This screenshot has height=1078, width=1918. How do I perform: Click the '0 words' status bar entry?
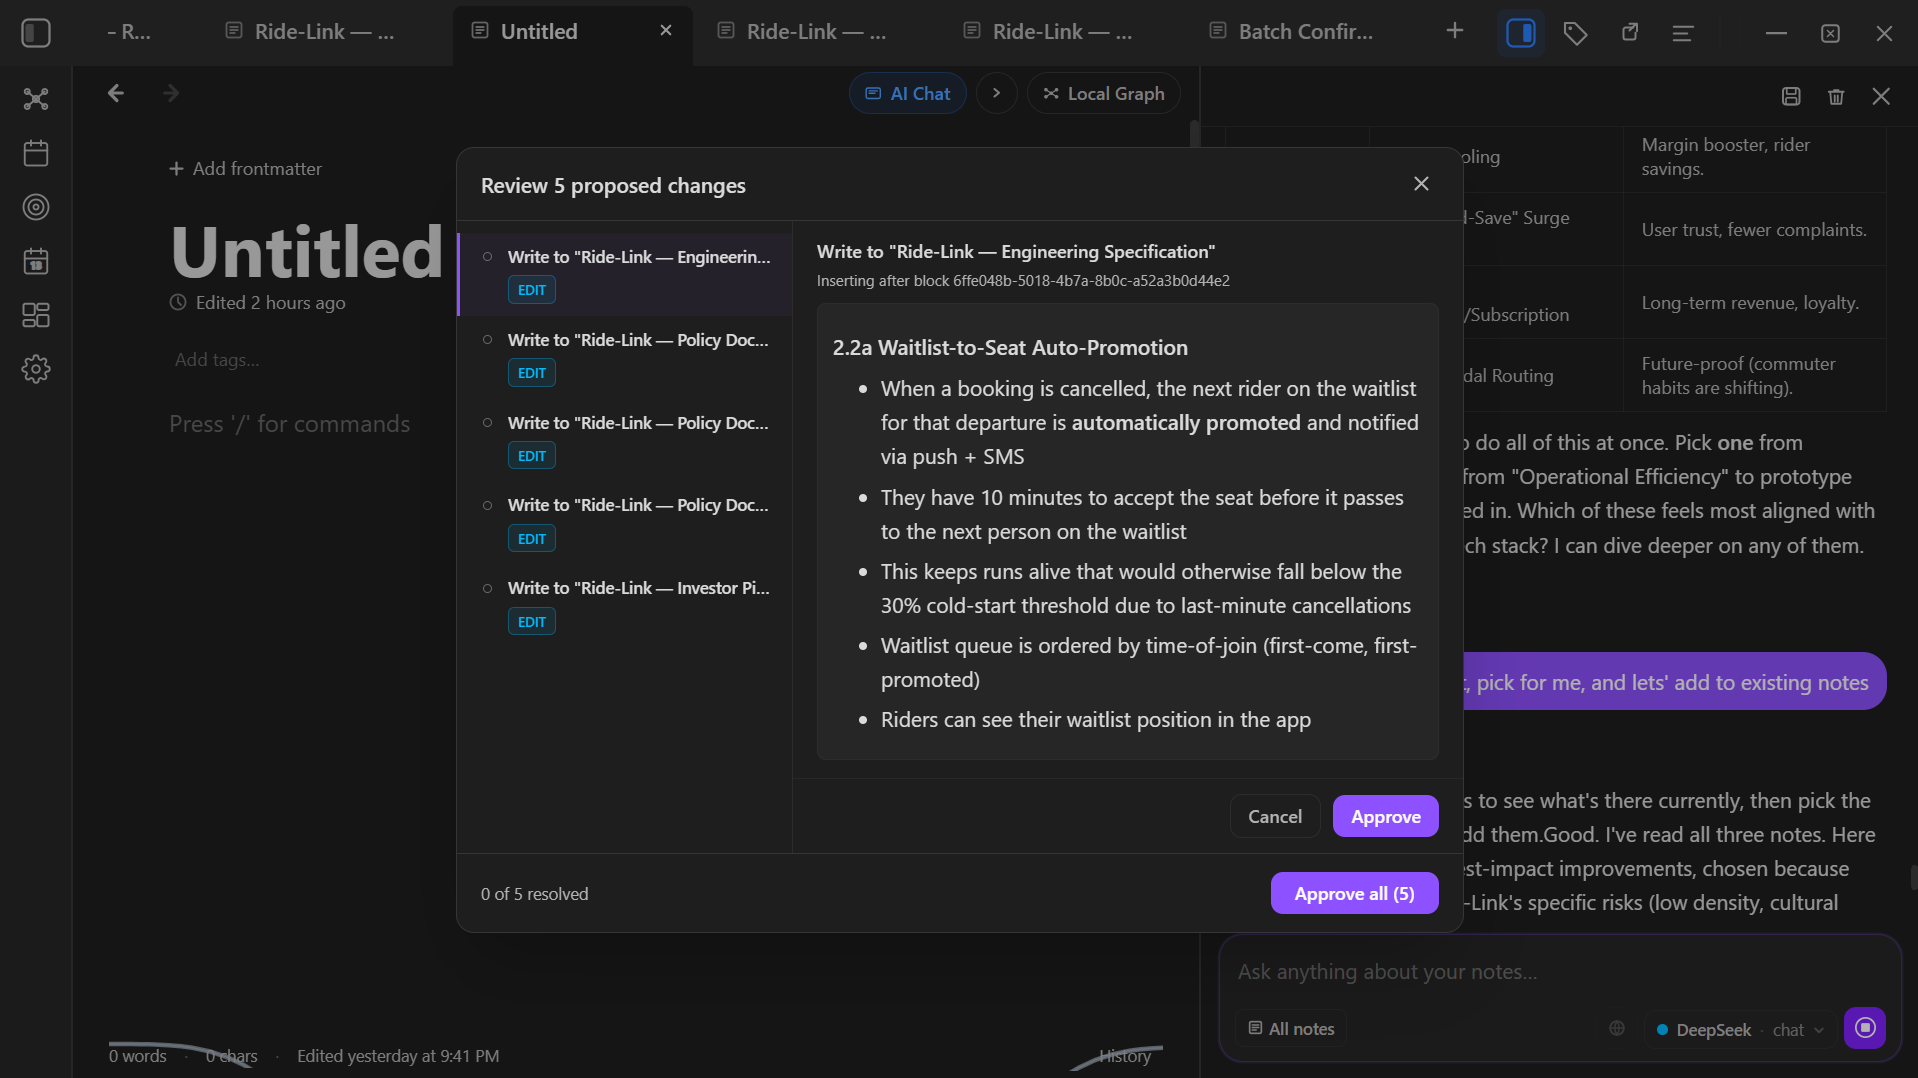click(x=138, y=1056)
